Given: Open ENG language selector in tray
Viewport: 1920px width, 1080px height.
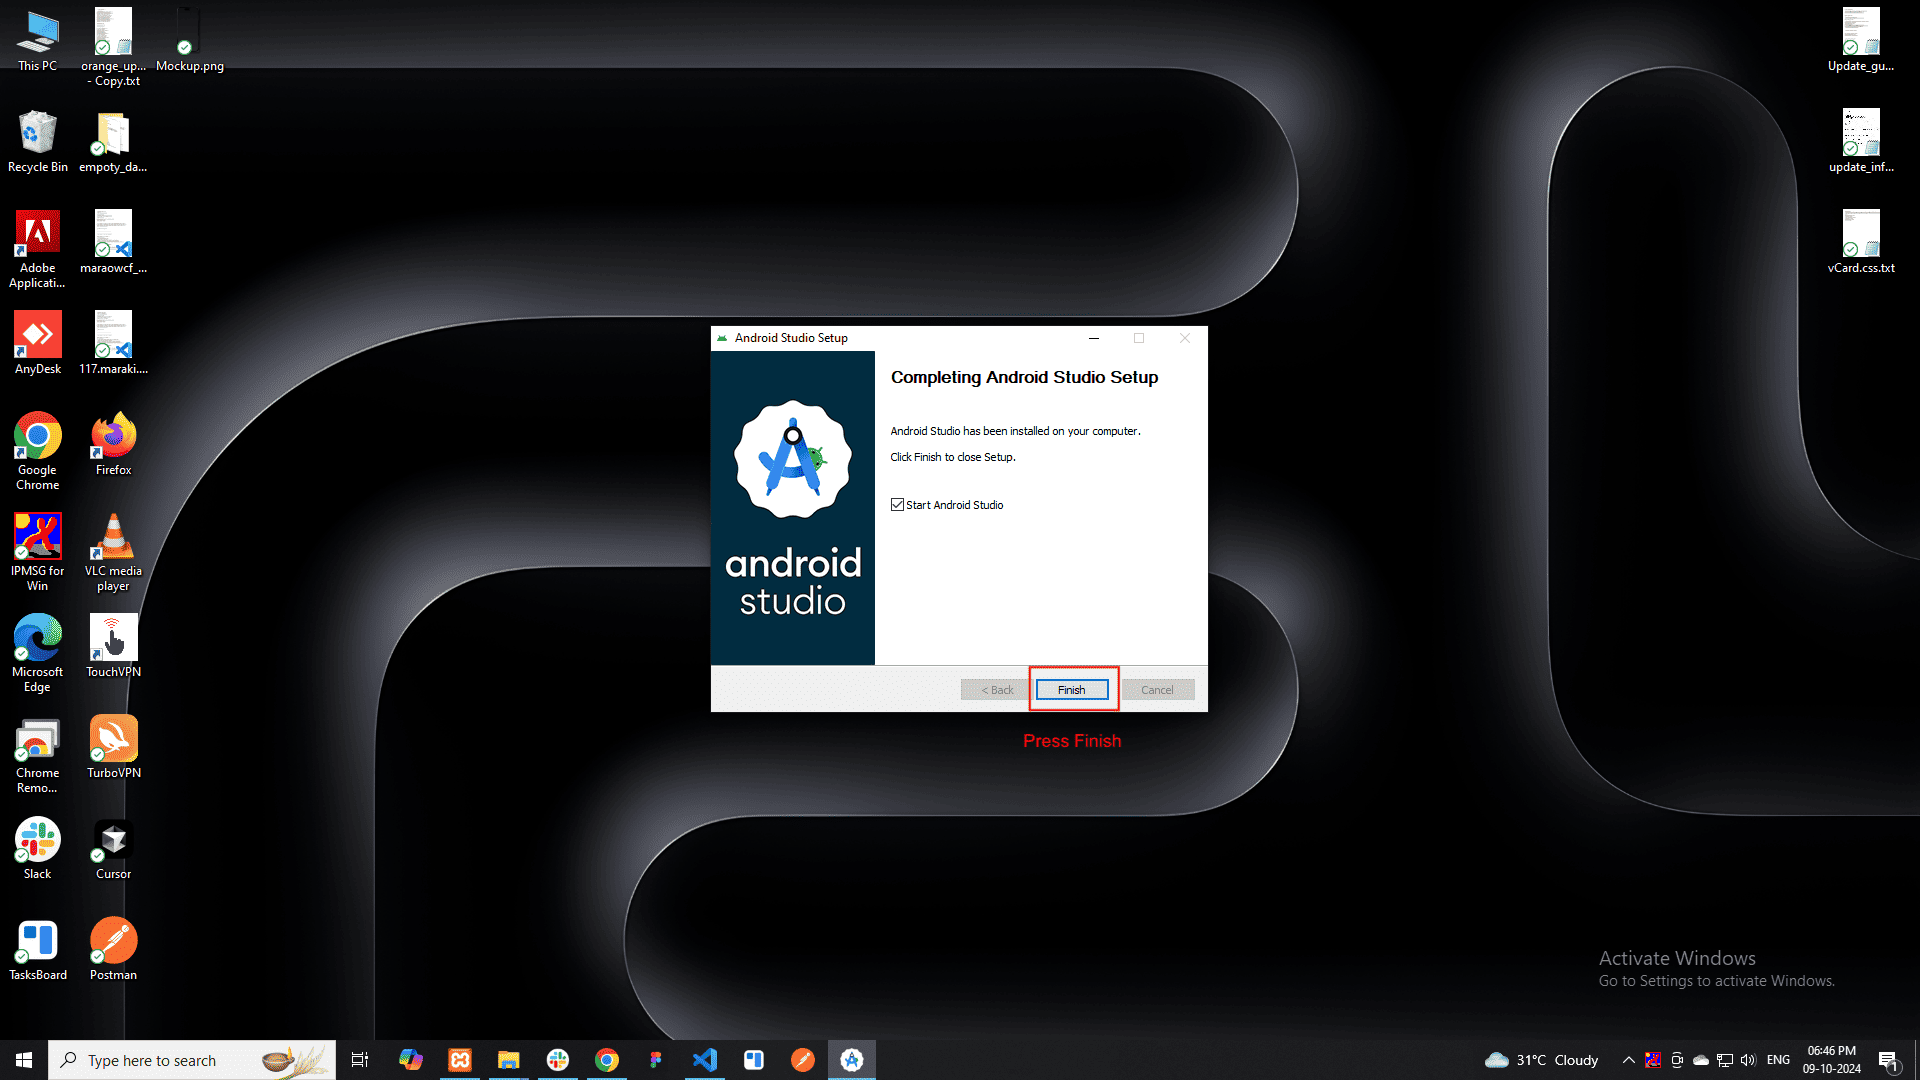Looking at the screenshot, I should [1778, 1060].
